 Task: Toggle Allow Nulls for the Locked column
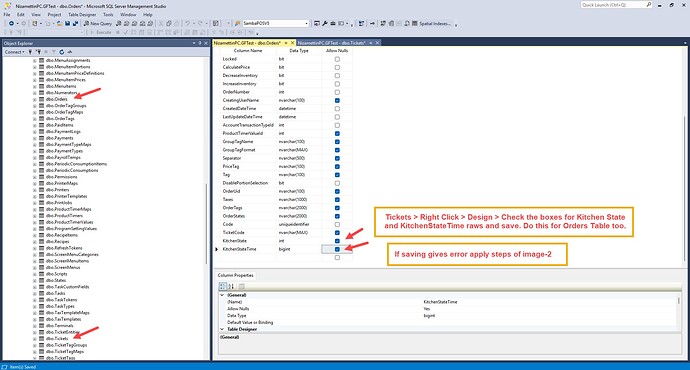click(337, 59)
